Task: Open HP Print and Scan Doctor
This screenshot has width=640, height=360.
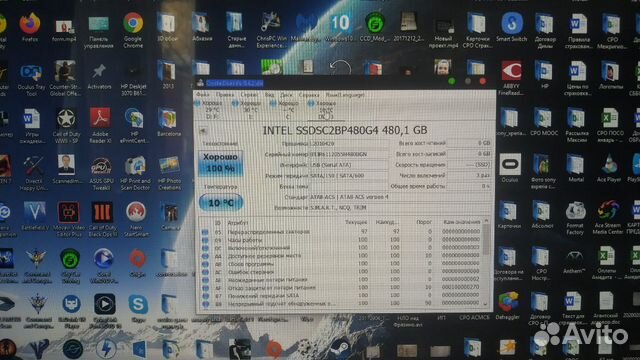Action: 135,173
